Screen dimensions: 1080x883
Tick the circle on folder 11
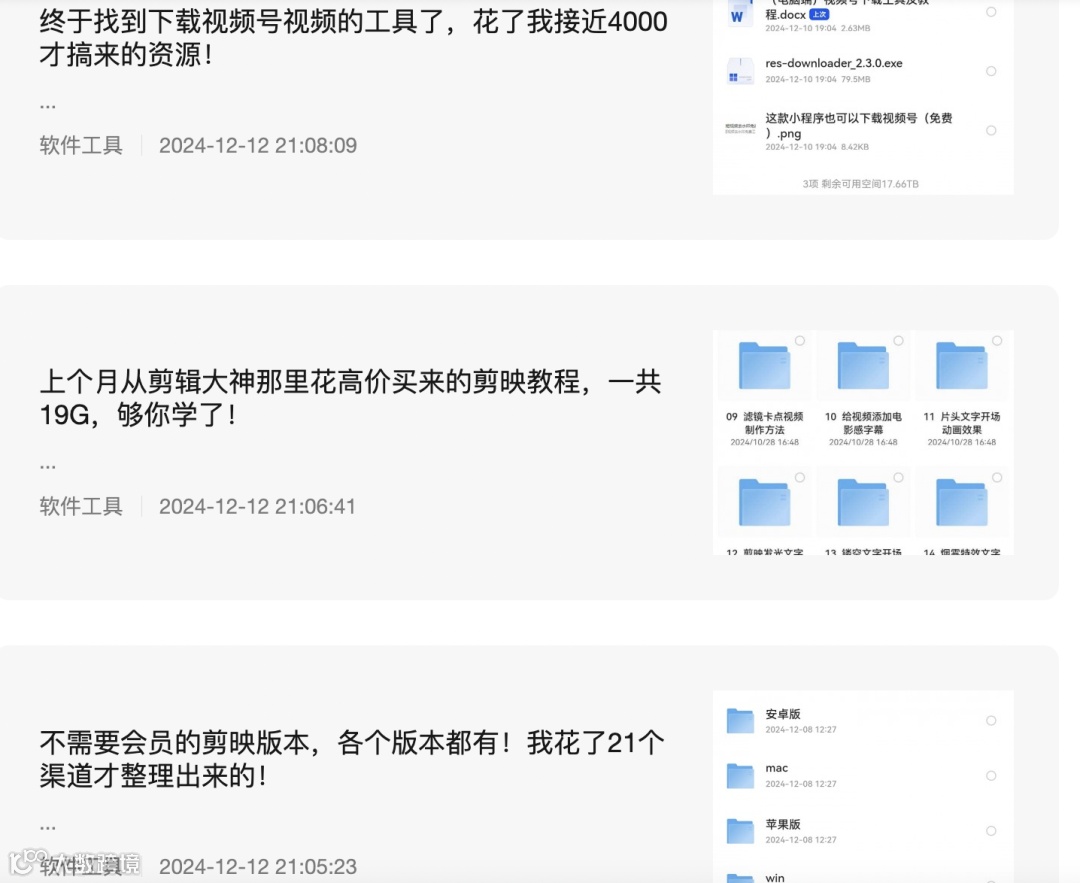tap(997, 340)
